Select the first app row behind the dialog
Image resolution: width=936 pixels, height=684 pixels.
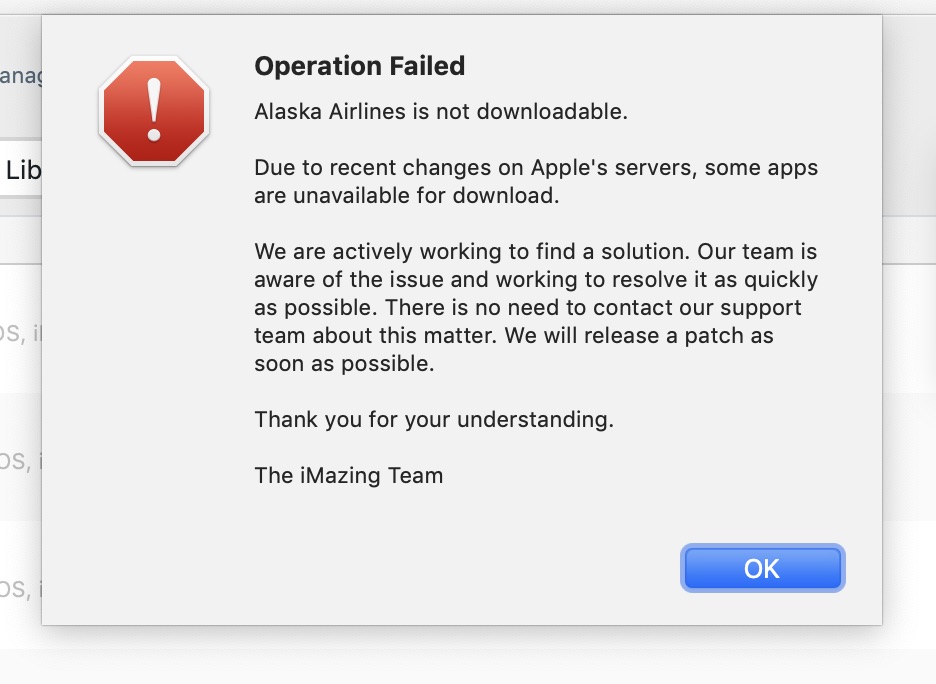click(20, 332)
